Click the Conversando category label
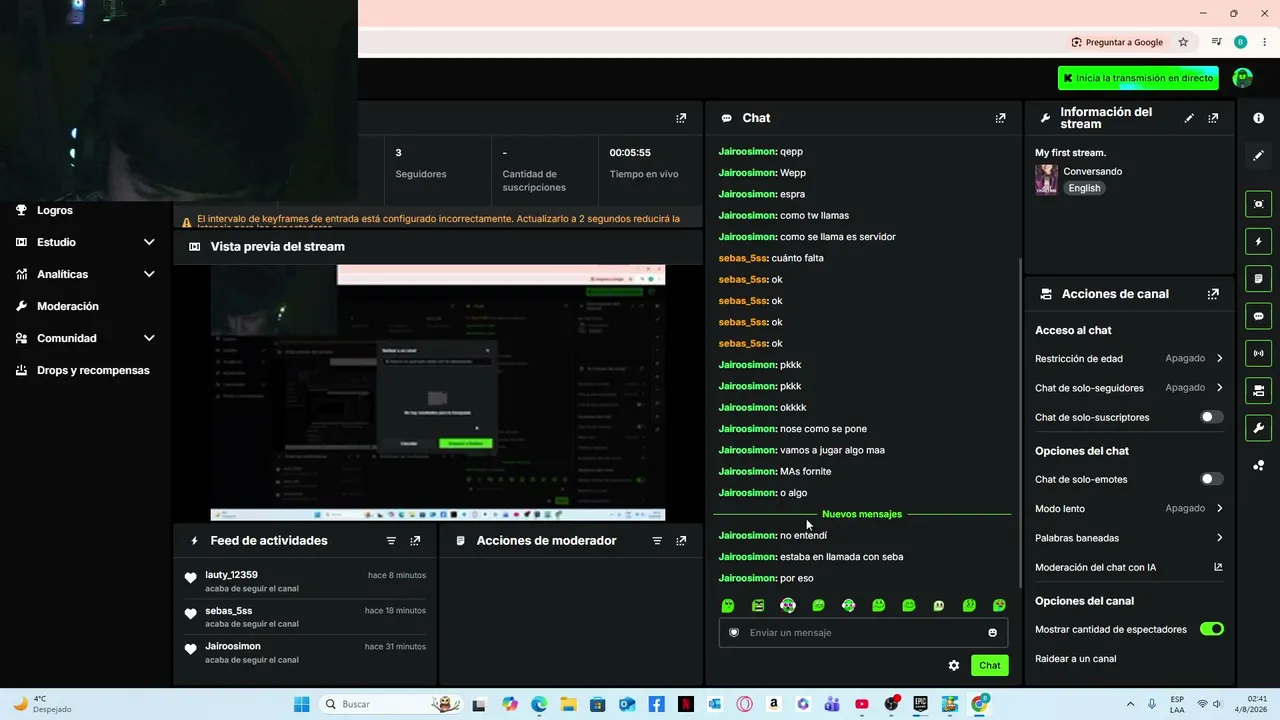Viewport: 1280px width, 720px height. click(x=1093, y=171)
